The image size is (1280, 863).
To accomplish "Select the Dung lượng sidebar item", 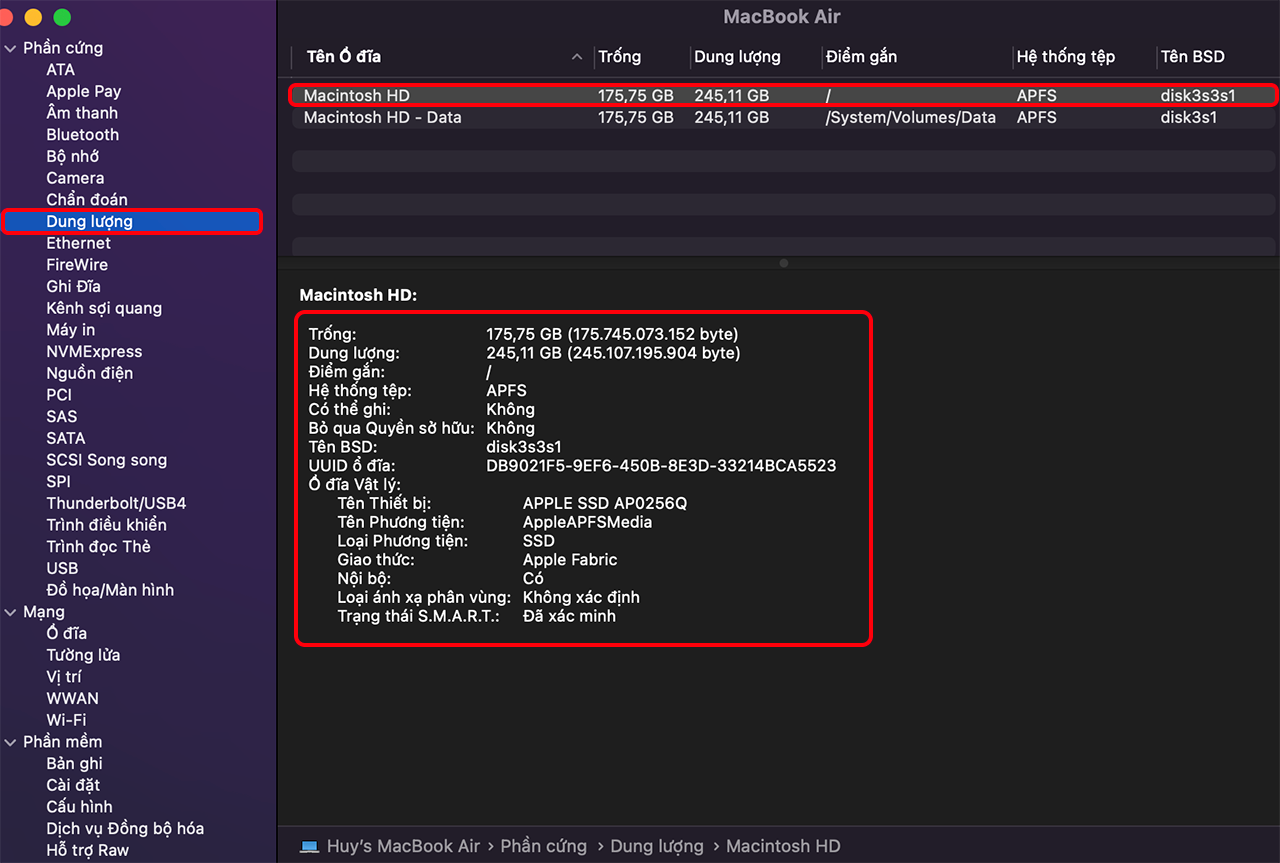I will pyautogui.click(x=132, y=221).
